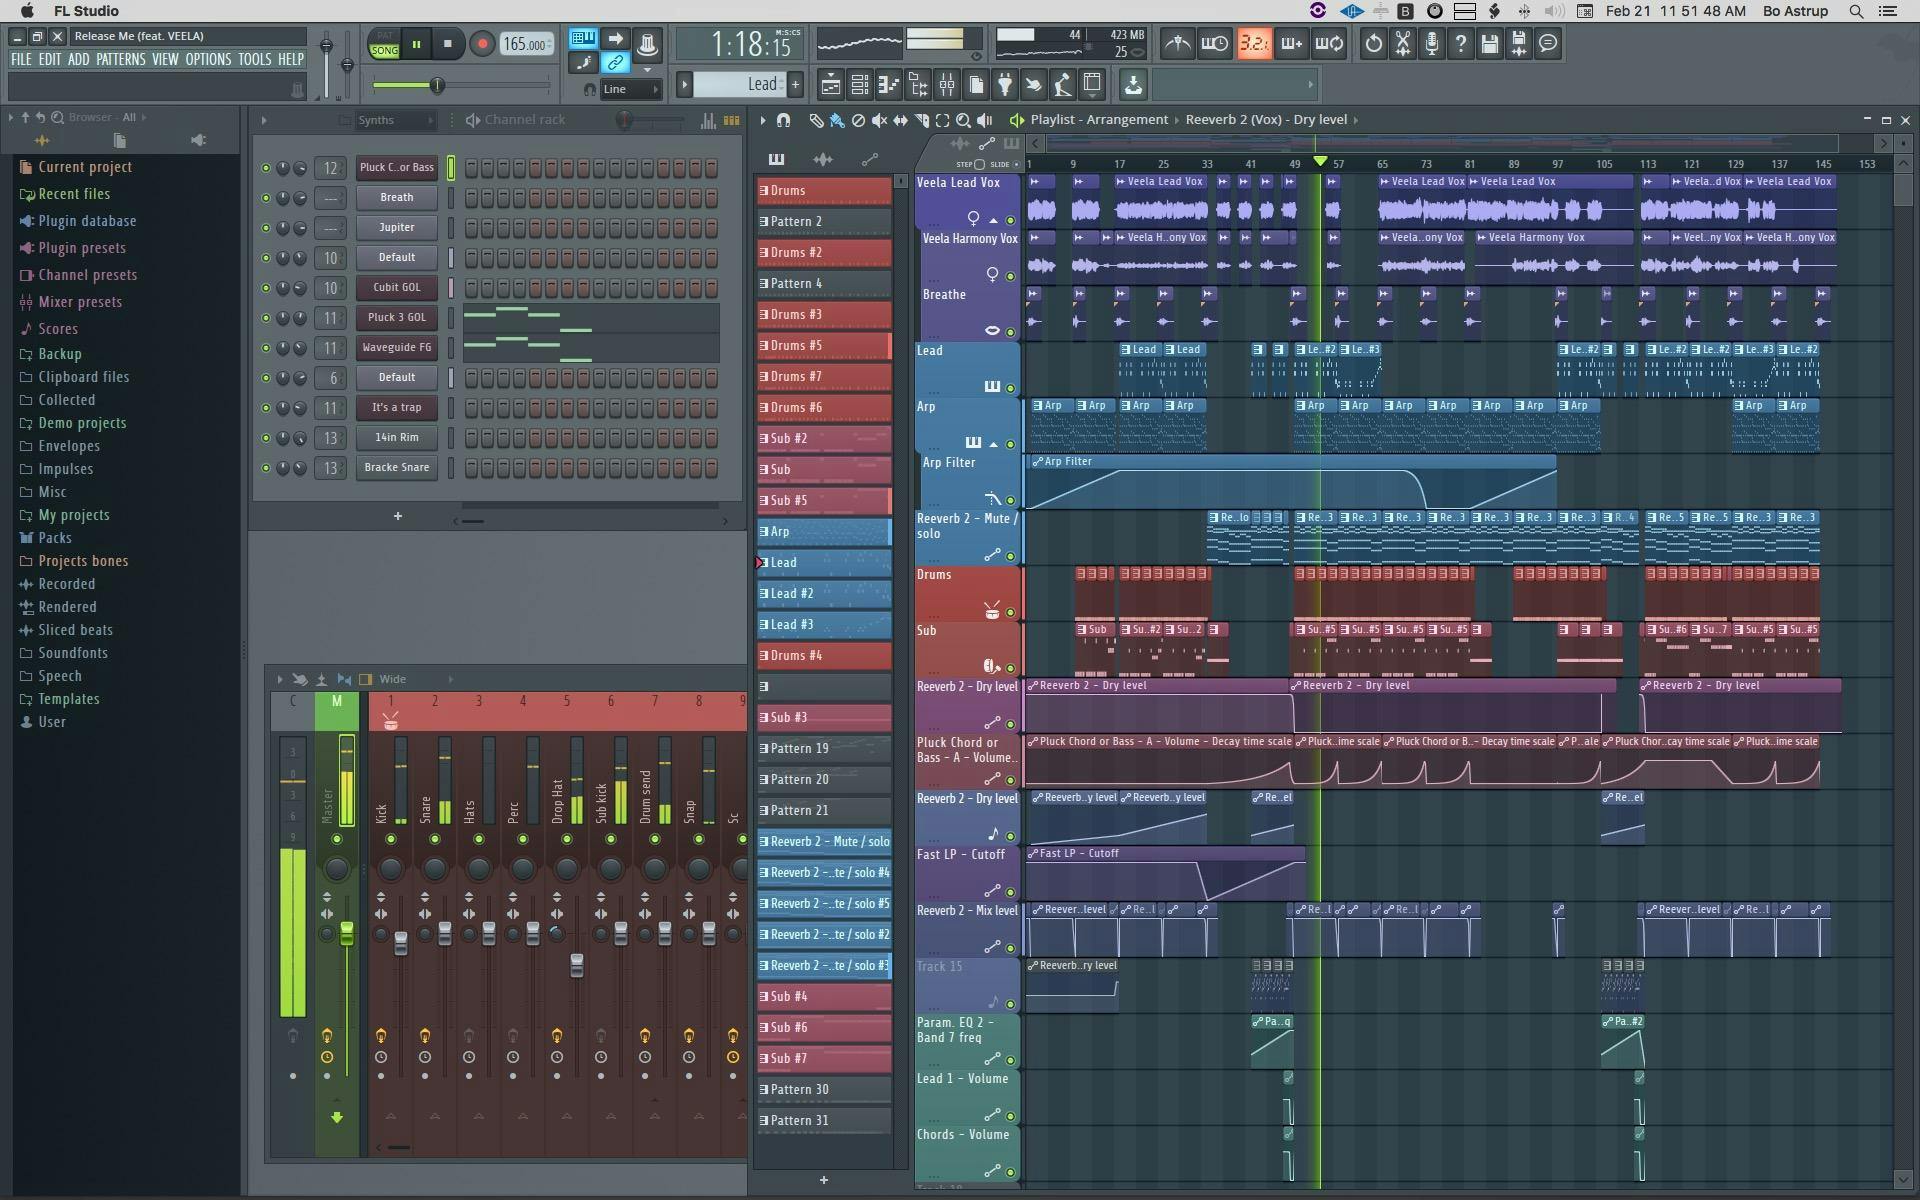Open the FILE menu

20,60
